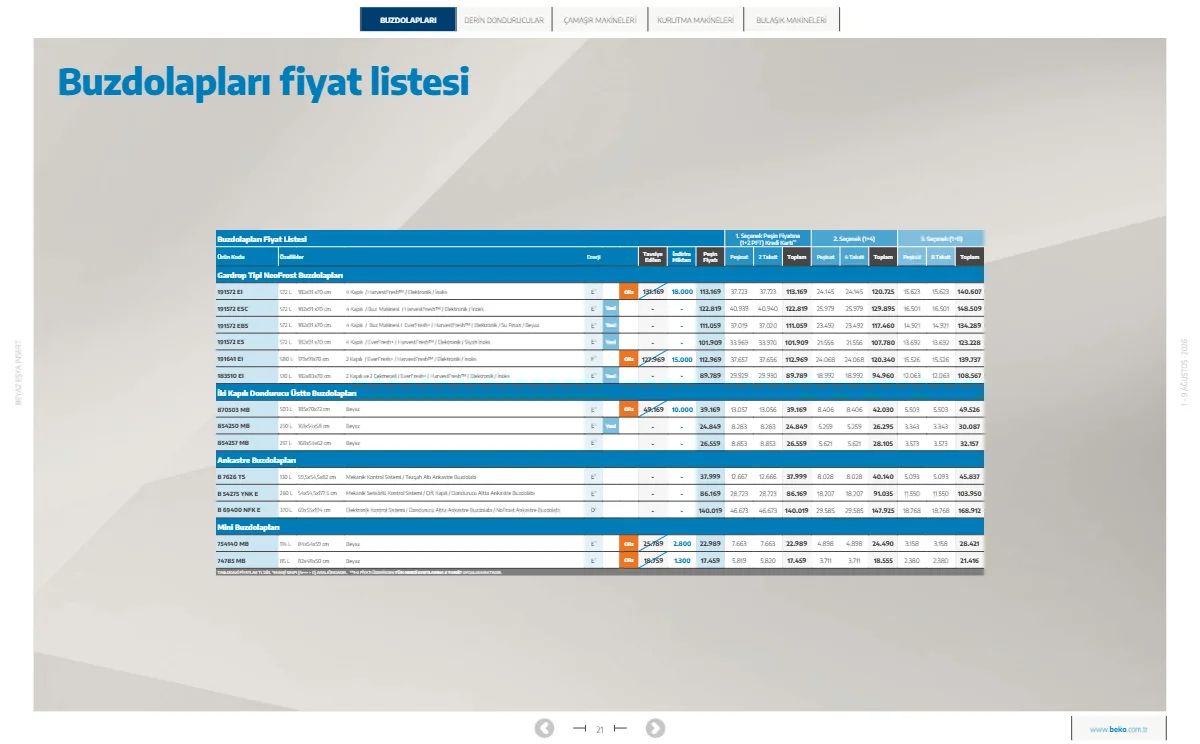Image resolution: width=1200 pixels, height=744 pixels.
Task: Click blue Yeni badge in 191572 ESC row
Action: (x=610, y=308)
